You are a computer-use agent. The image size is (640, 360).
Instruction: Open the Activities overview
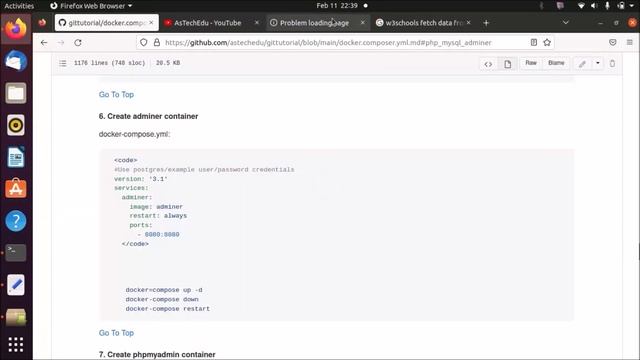coord(19,6)
